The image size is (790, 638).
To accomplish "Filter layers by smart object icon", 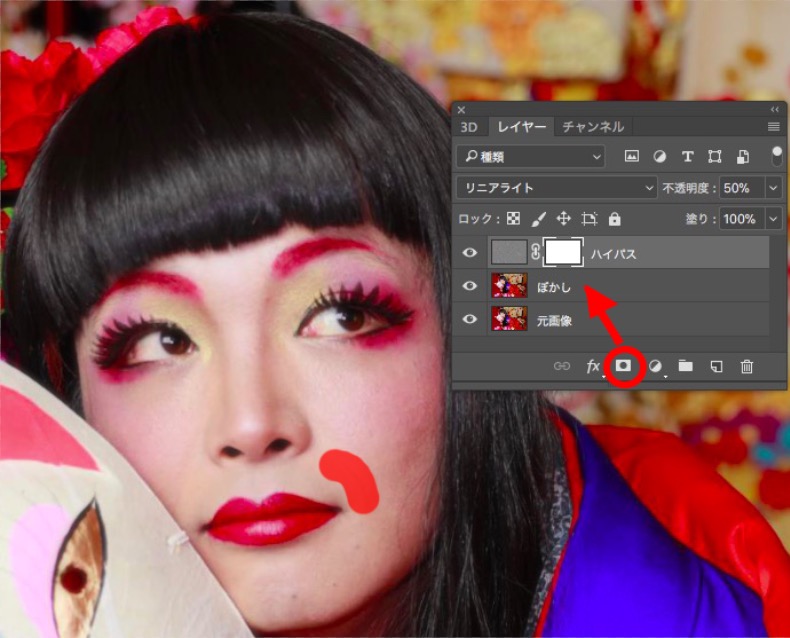I will 742,157.
